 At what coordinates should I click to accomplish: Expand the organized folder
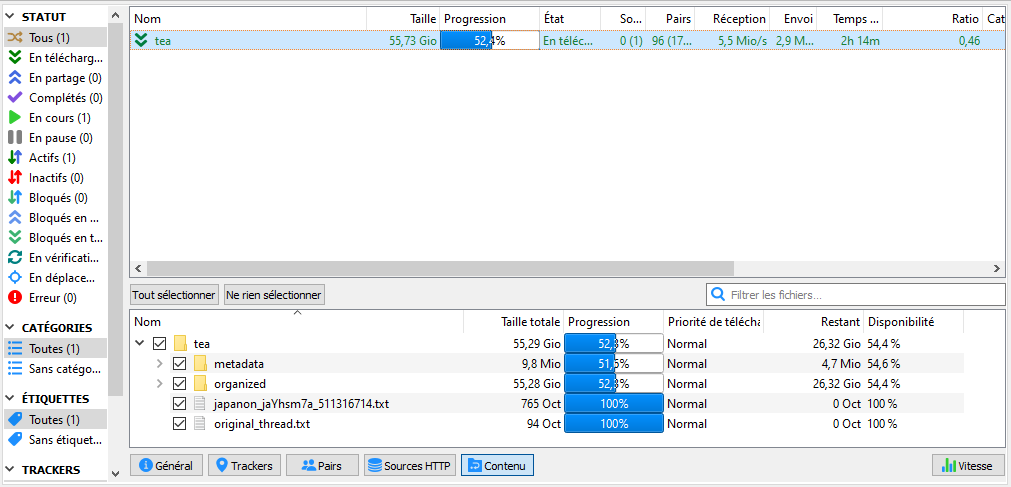(x=160, y=384)
